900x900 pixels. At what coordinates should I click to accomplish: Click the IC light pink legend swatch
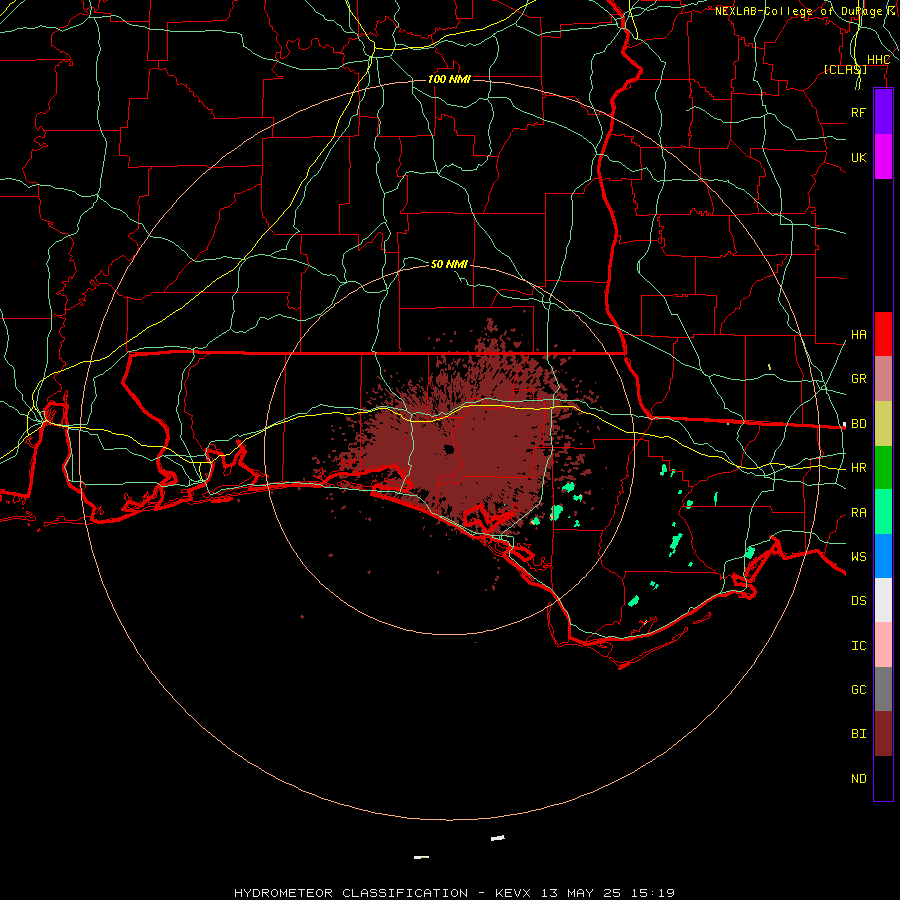883,645
